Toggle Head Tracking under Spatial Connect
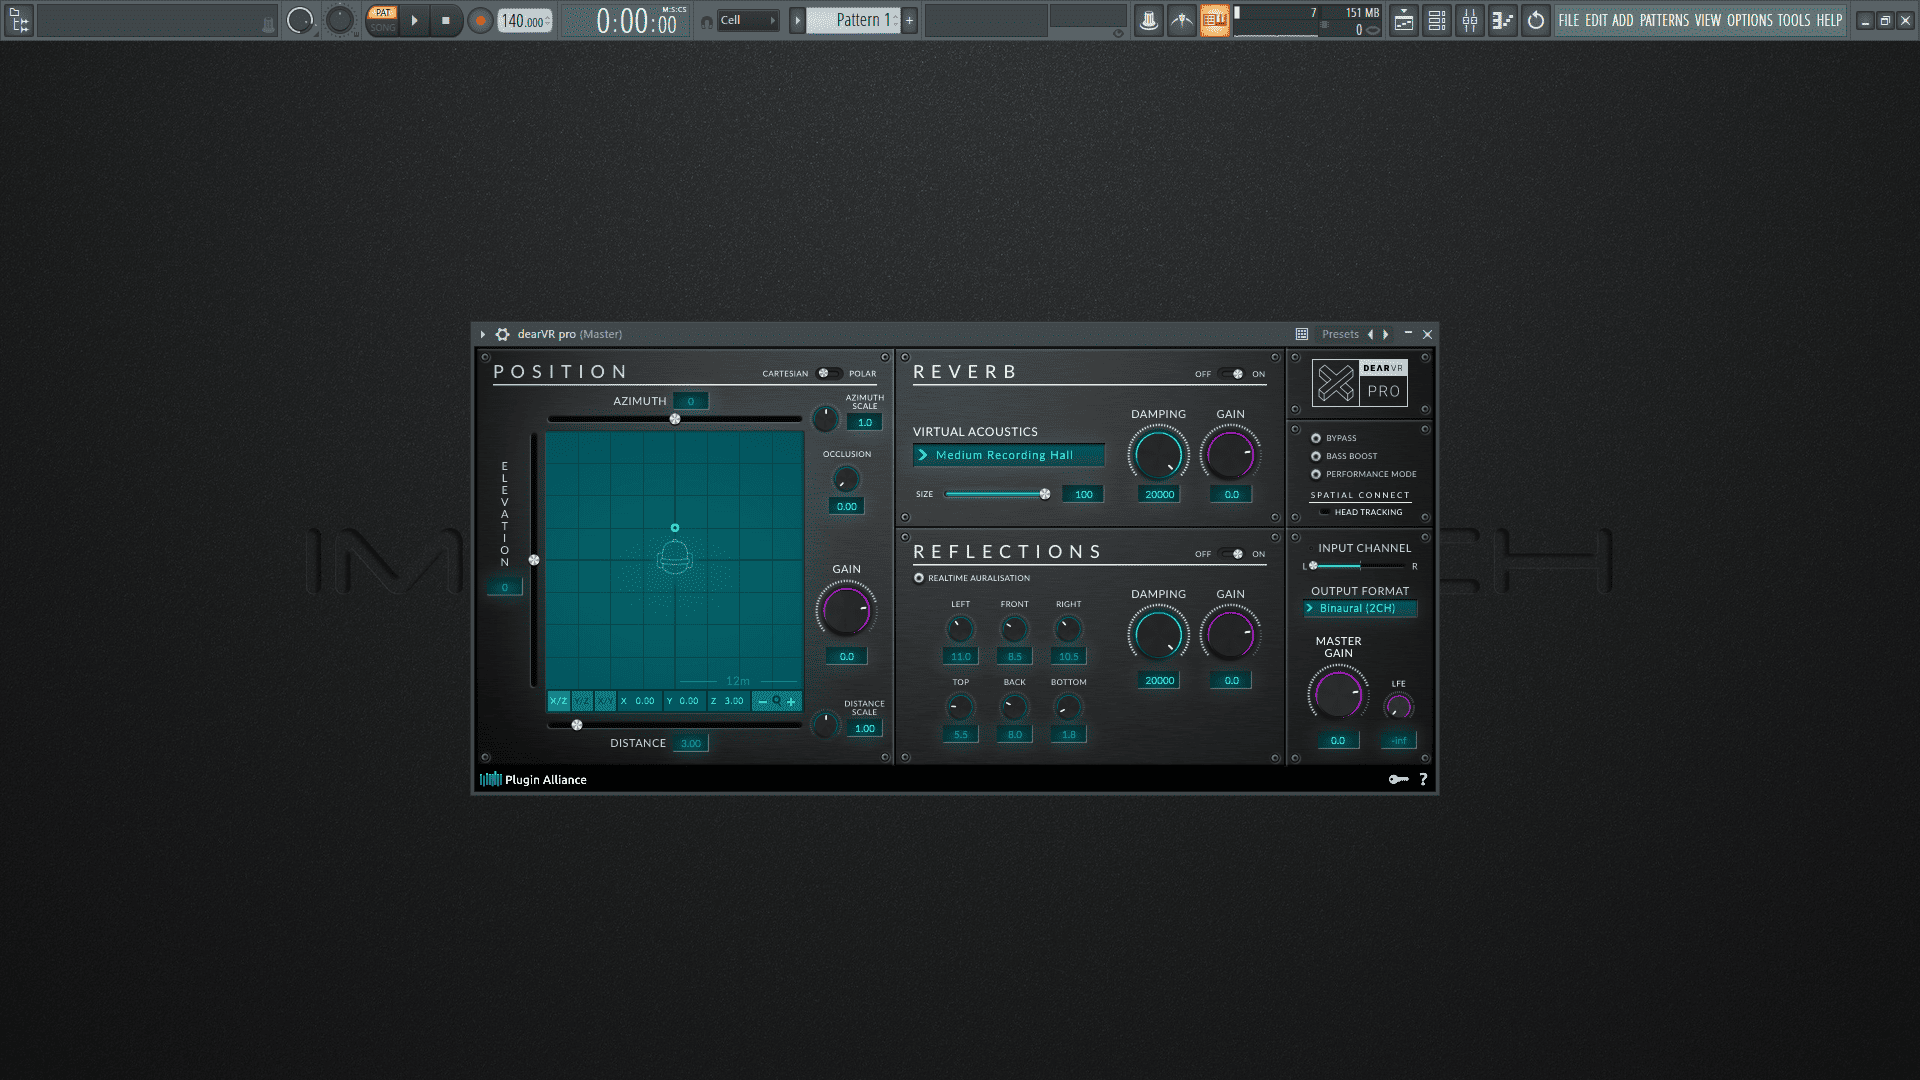The width and height of the screenshot is (1920, 1080). point(1325,512)
